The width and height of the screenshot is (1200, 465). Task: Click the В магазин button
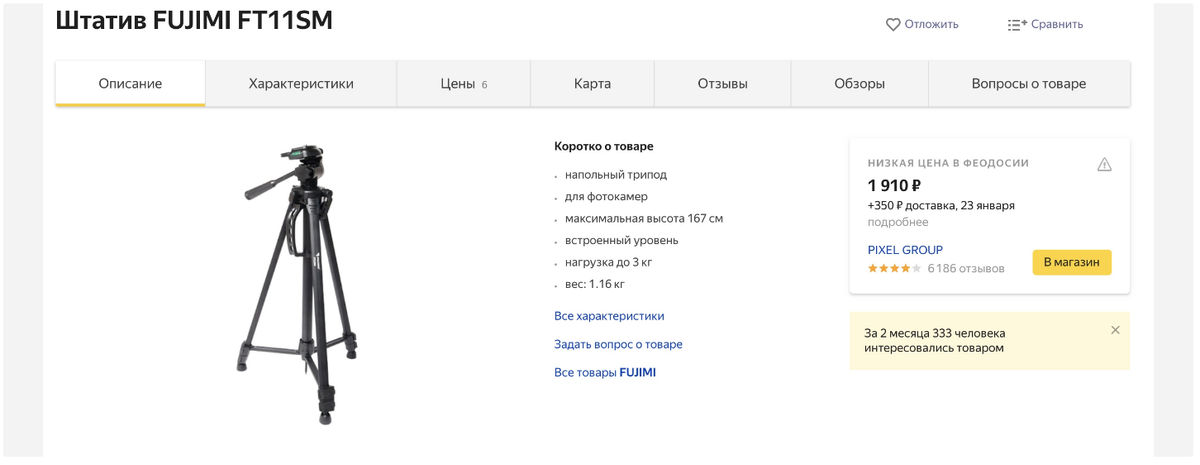point(1071,262)
